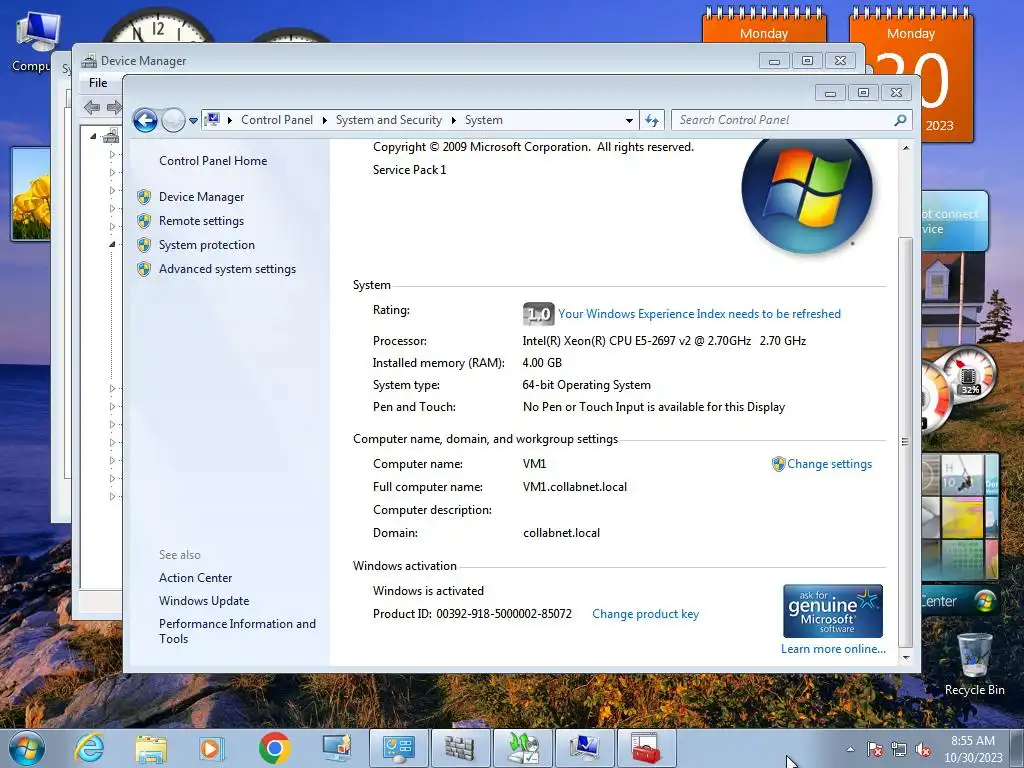Click the 1.0 Windows Experience rating badge
Viewport: 1024px width, 768px height.
[538, 314]
